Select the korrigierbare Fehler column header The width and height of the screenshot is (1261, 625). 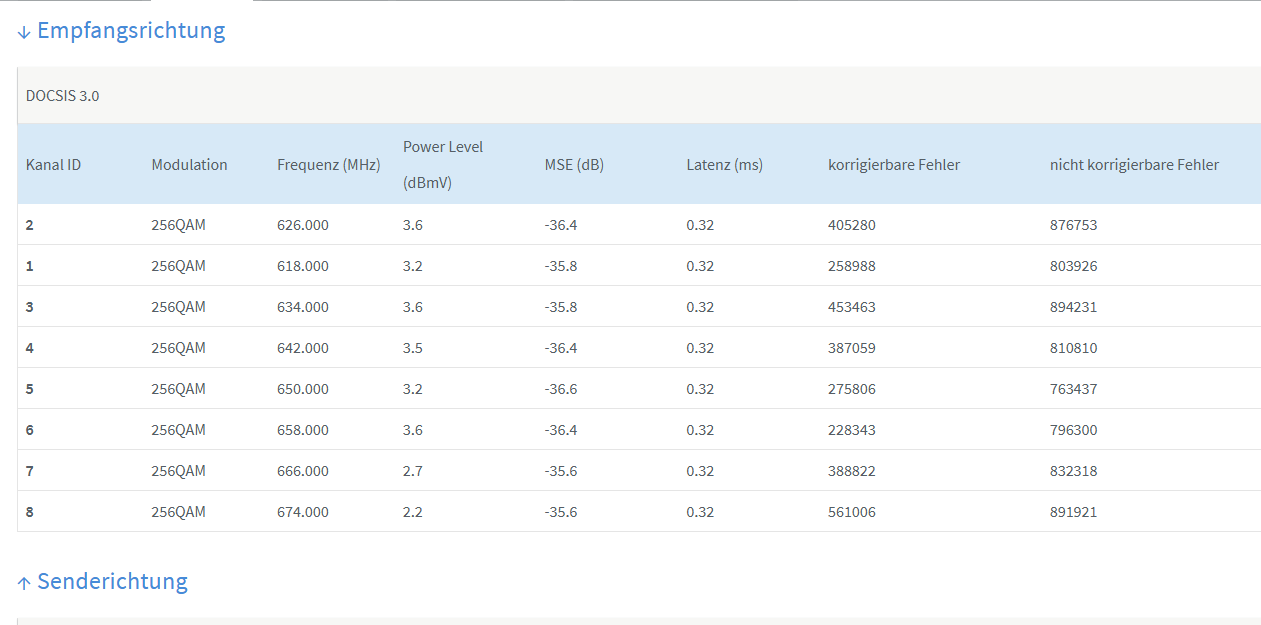tap(893, 165)
